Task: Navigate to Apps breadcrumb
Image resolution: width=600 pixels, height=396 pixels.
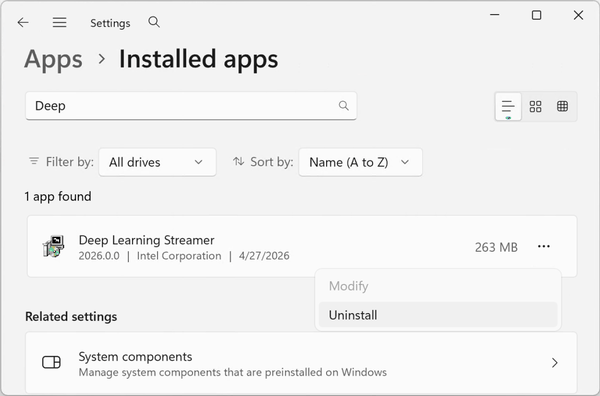Action: click(x=53, y=59)
